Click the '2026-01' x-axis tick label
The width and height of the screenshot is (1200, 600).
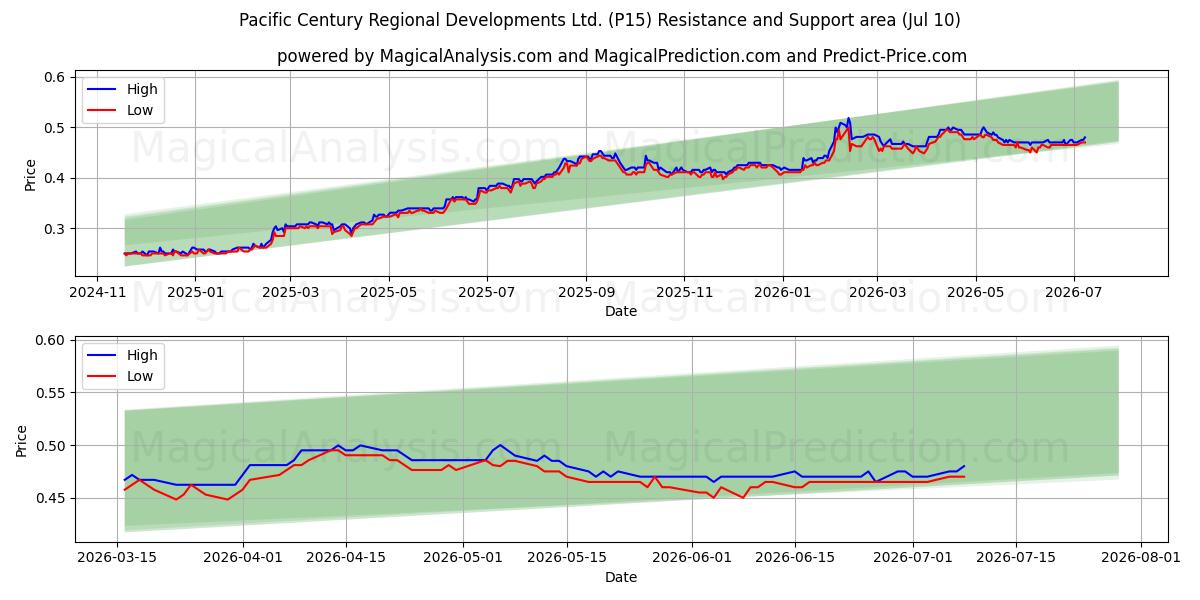pyautogui.click(x=782, y=292)
